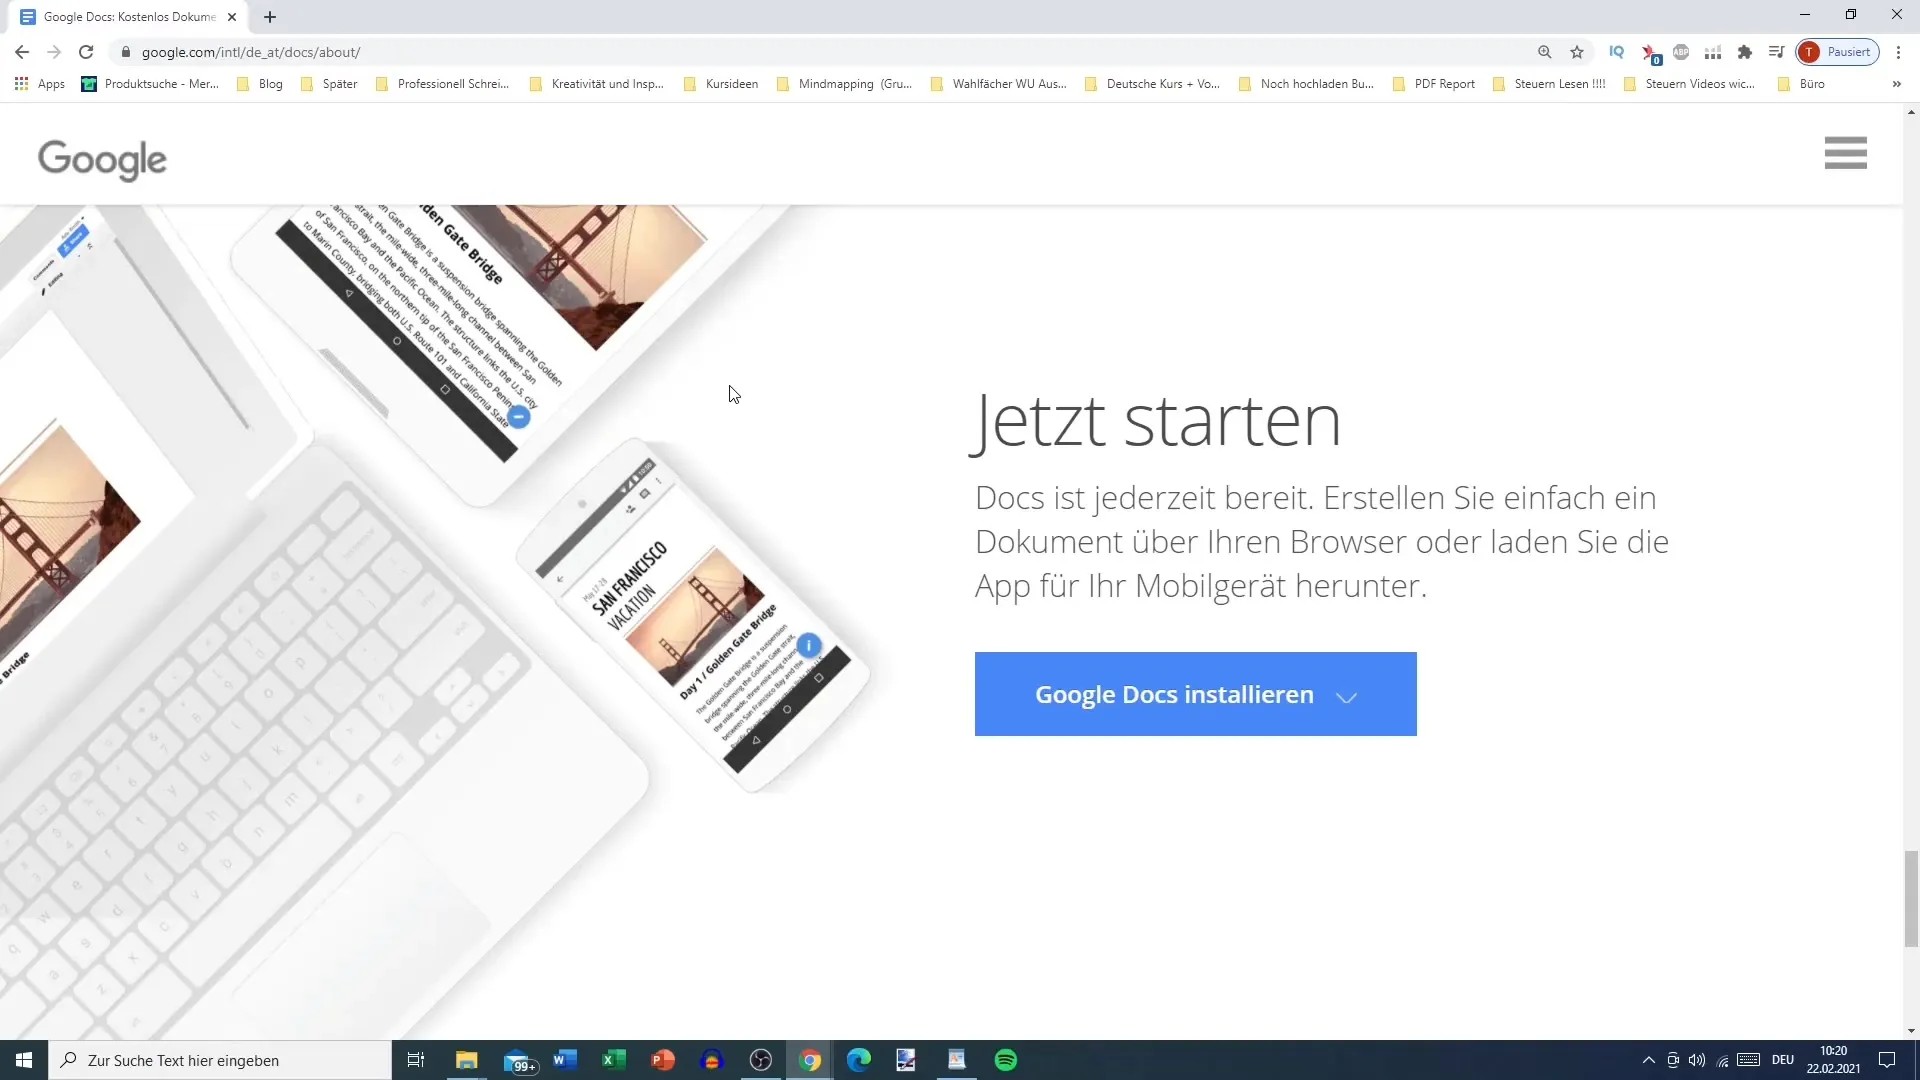Go back with the browser back arrow
The image size is (1920, 1080).
(x=22, y=52)
